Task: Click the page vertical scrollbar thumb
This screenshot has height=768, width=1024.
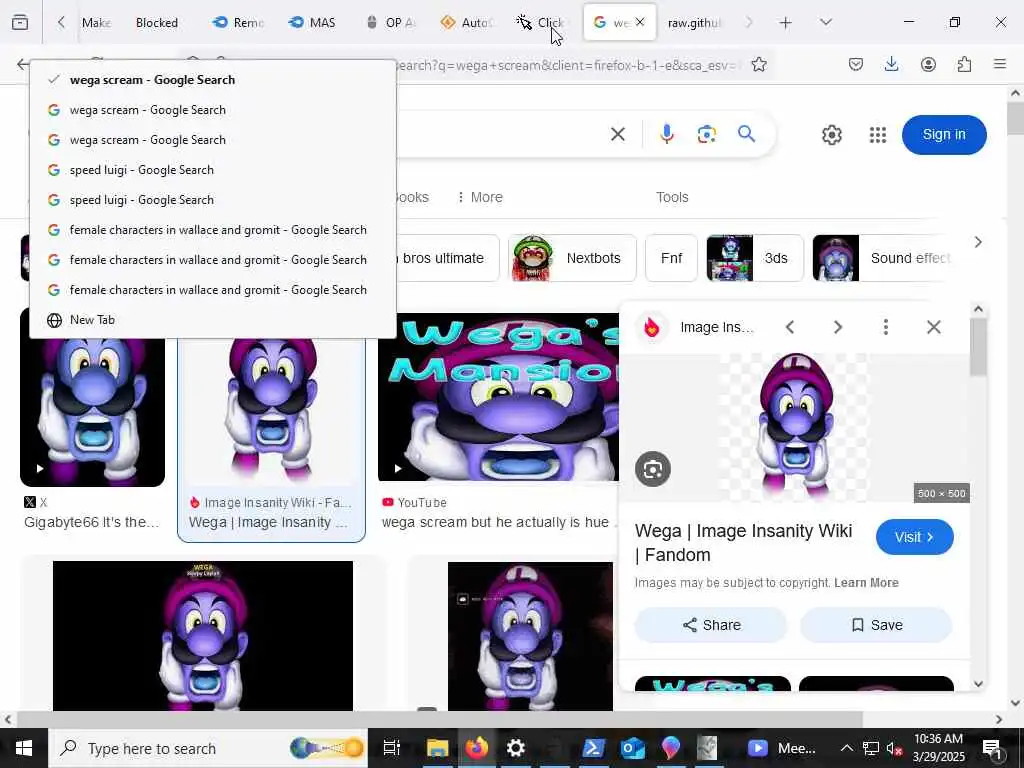Action: click(1015, 119)
